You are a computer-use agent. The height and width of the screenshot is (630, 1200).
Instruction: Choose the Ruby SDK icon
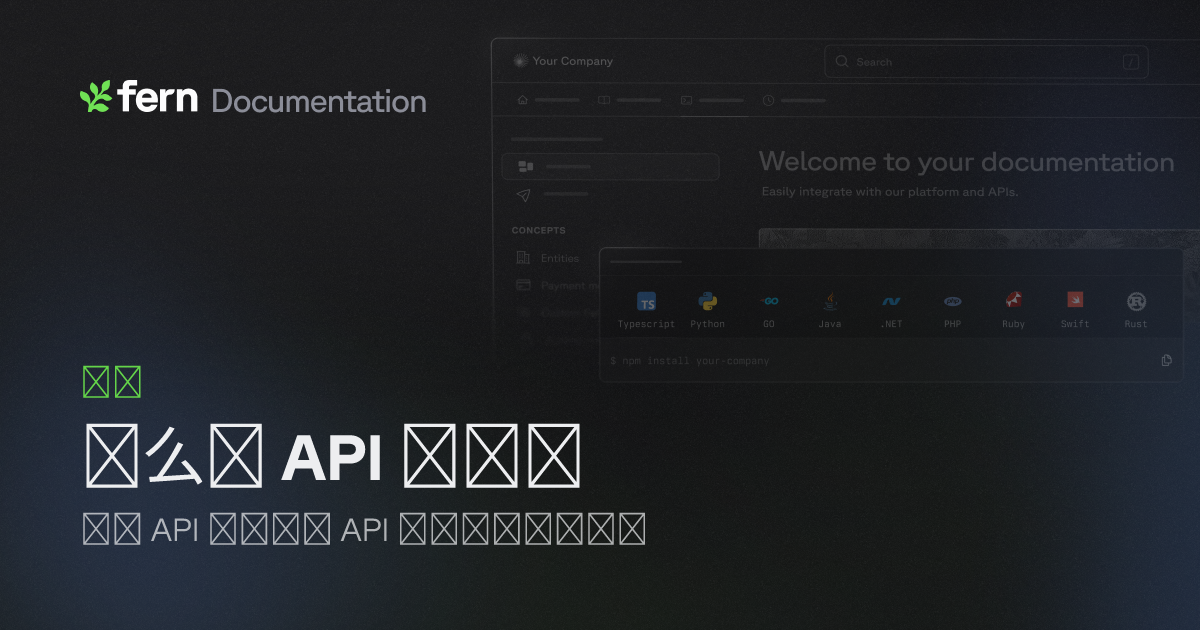click(1014, 300)
